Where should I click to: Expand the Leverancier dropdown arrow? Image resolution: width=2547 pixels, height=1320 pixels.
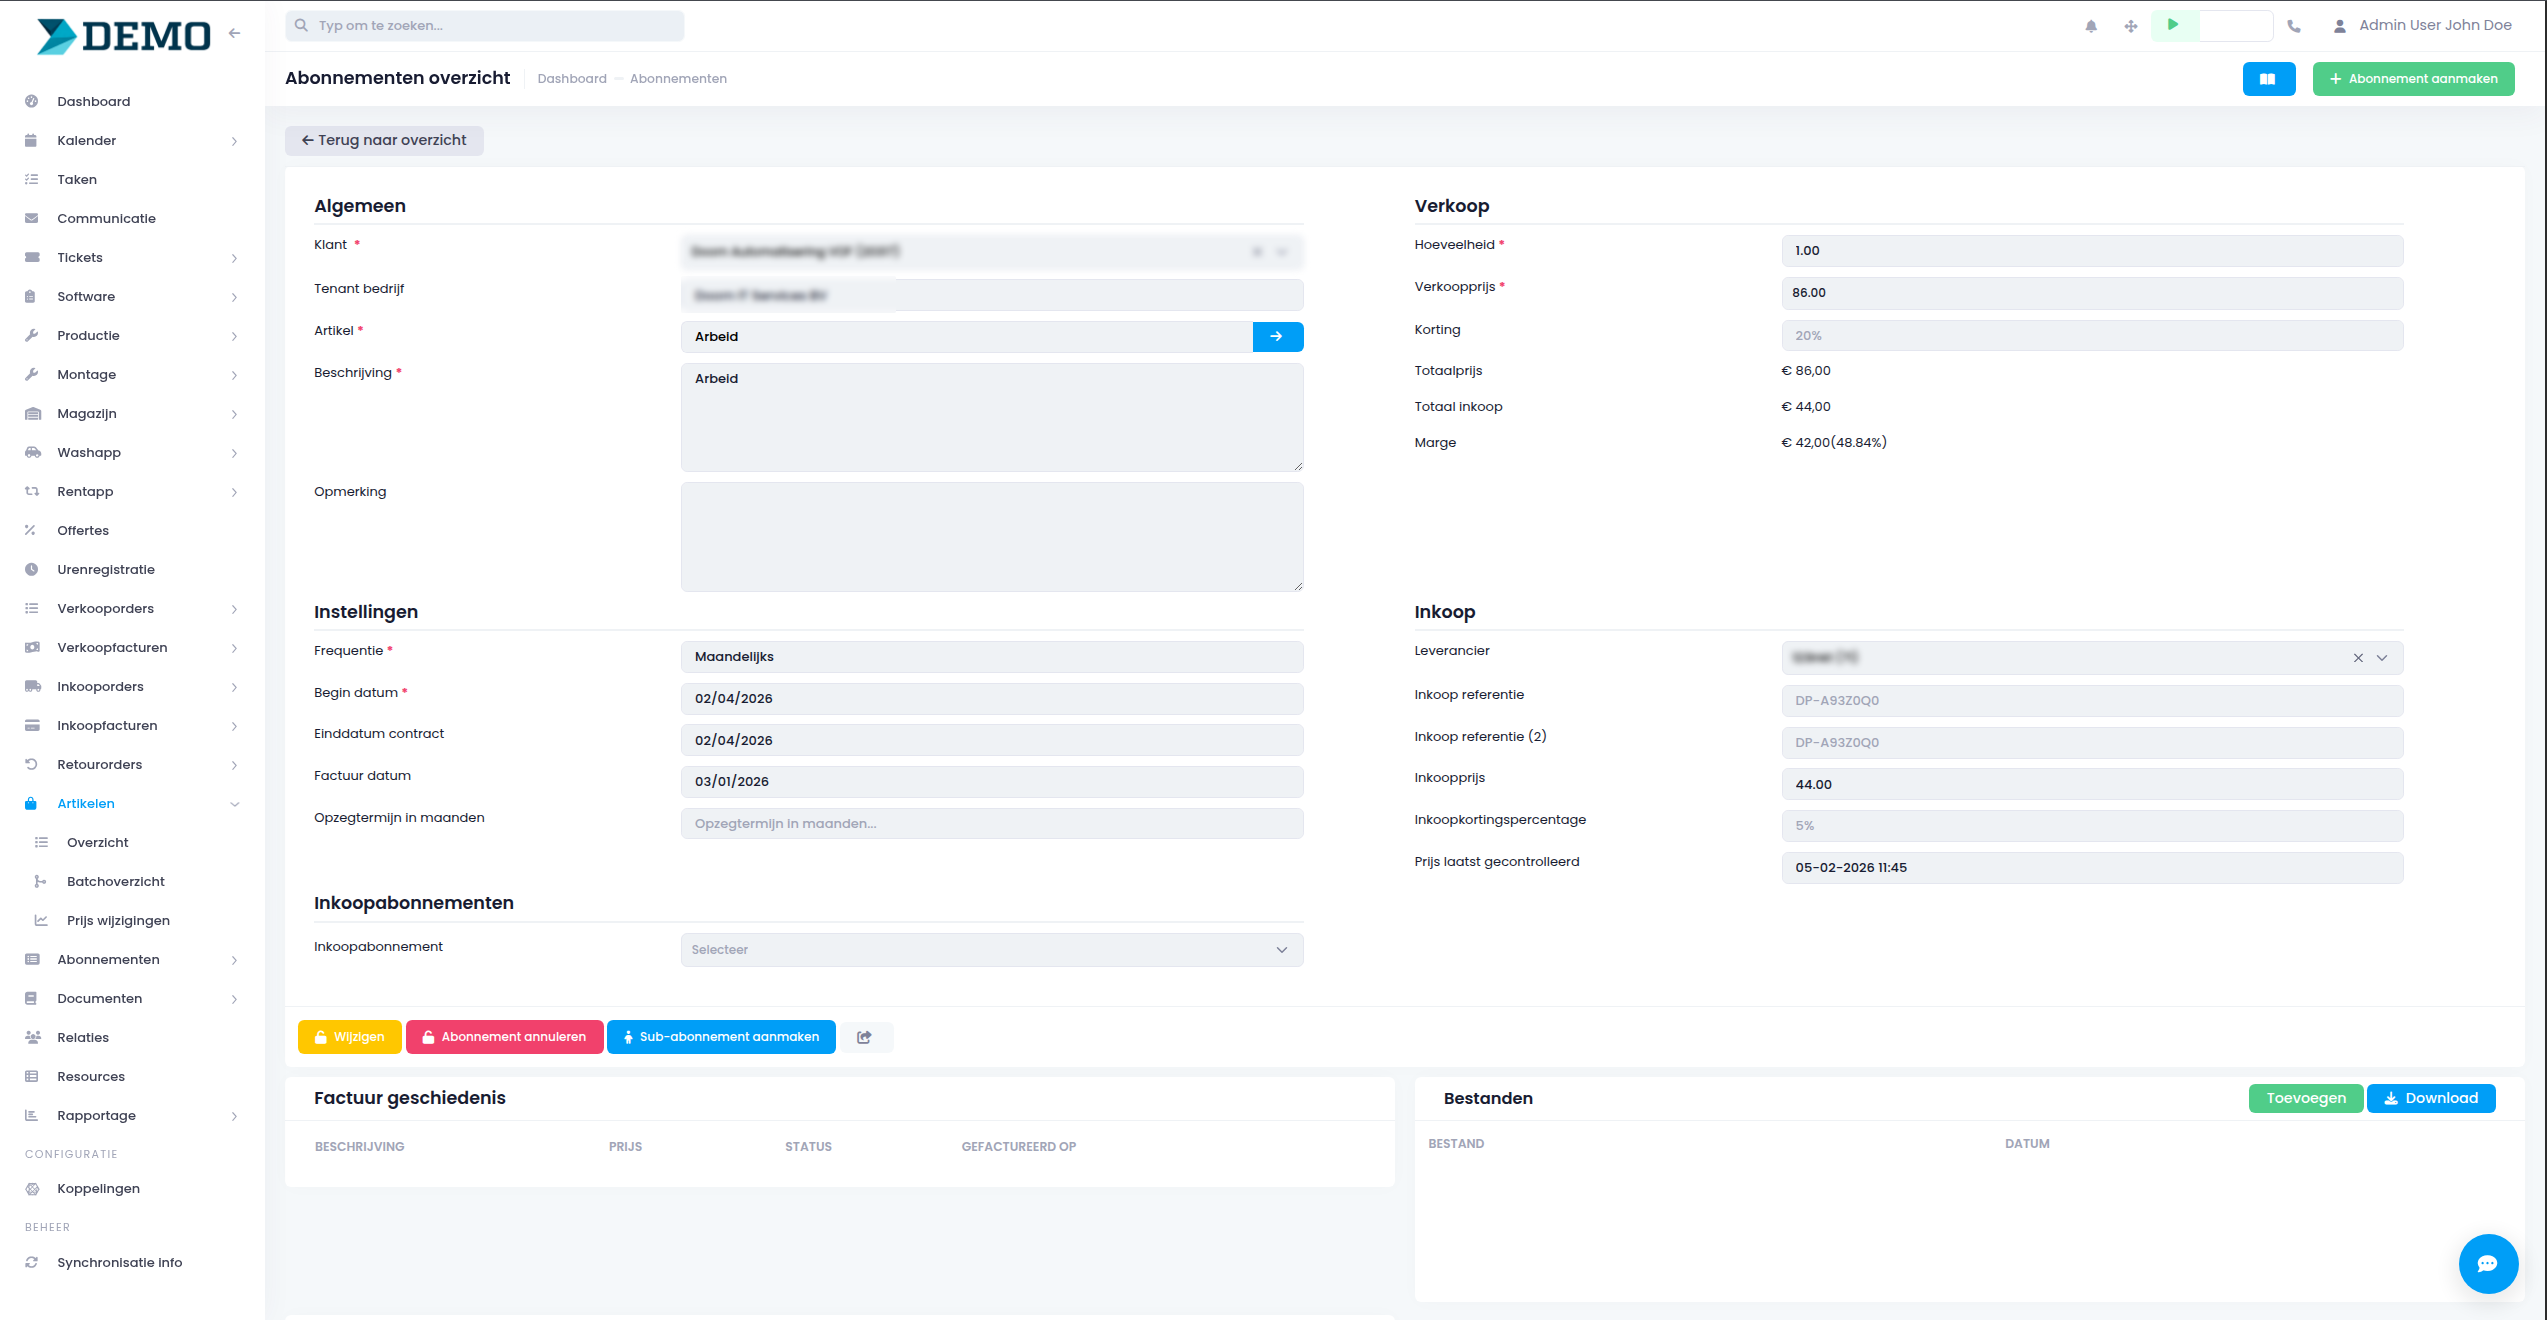click(x=2382, y=658)
